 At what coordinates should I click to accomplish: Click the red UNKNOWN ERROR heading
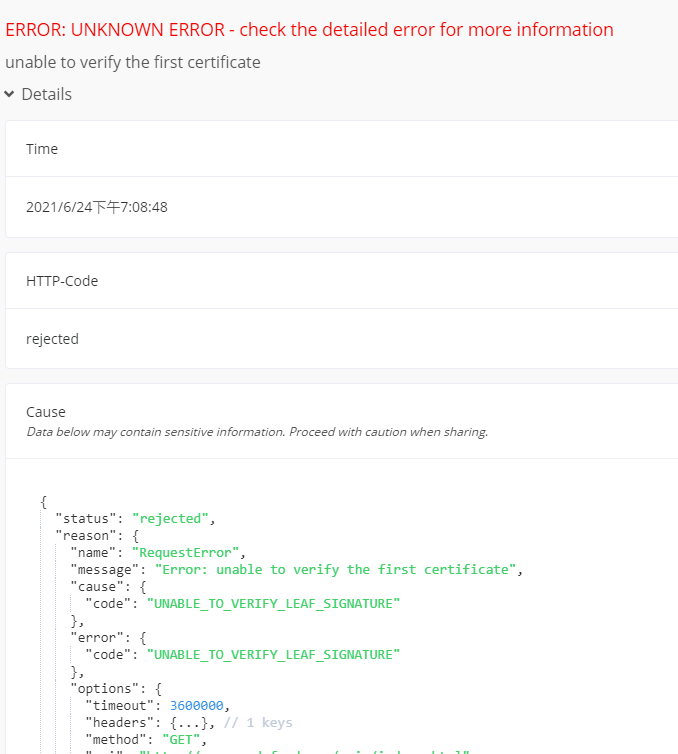pos(309,29)
